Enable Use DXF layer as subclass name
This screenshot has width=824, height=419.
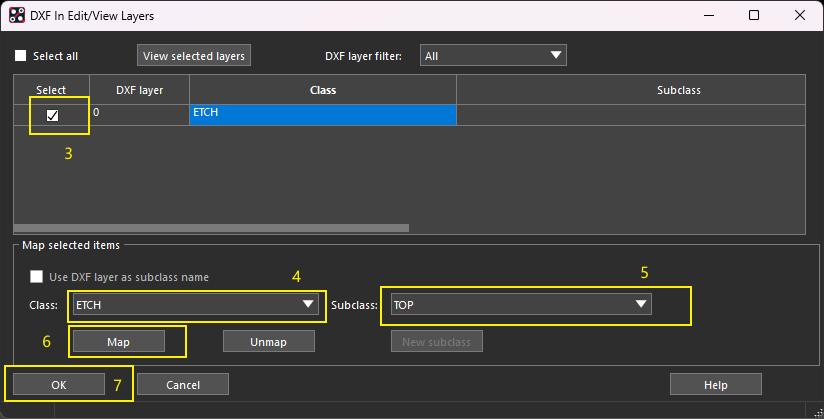click(37, 277)
